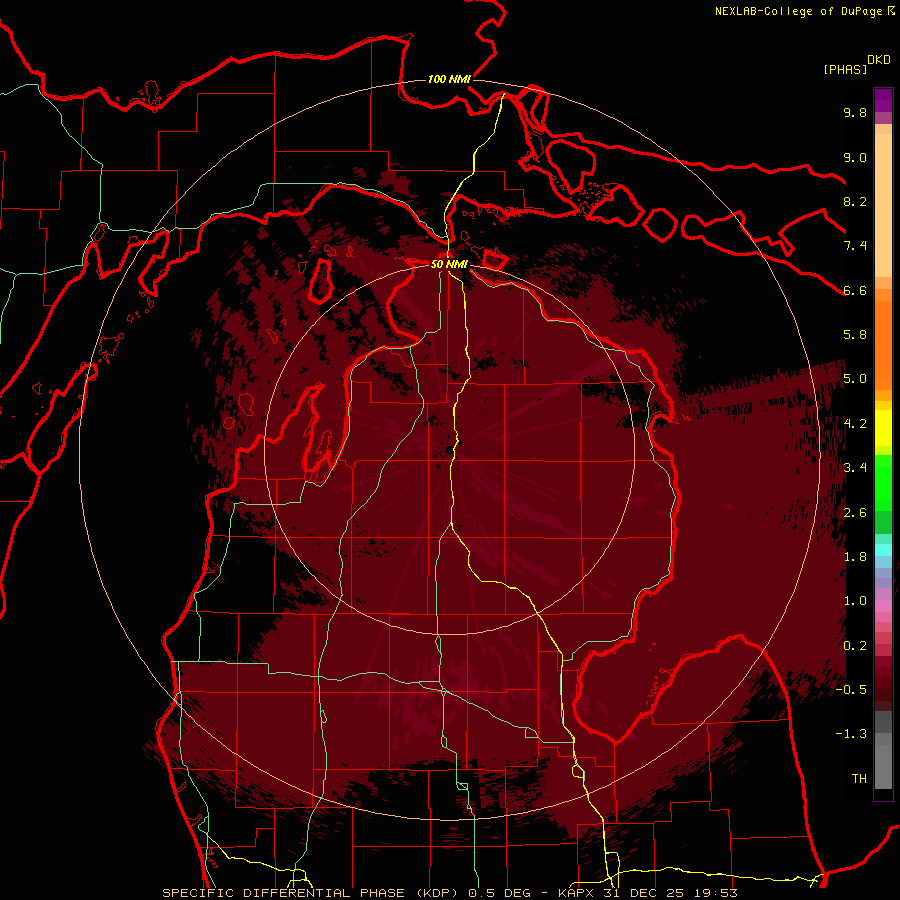The width and height of the screenshot is (900, 900).
Task: Click the -0.5 legend value
Action: tap(851, 690)
